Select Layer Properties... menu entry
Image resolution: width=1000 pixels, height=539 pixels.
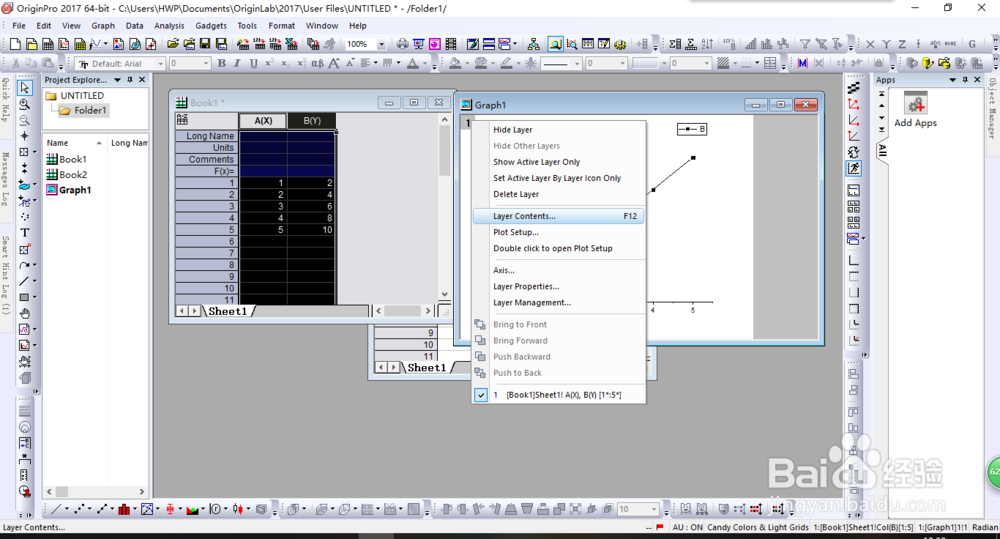pyautogui.click(x=559, y=286)
